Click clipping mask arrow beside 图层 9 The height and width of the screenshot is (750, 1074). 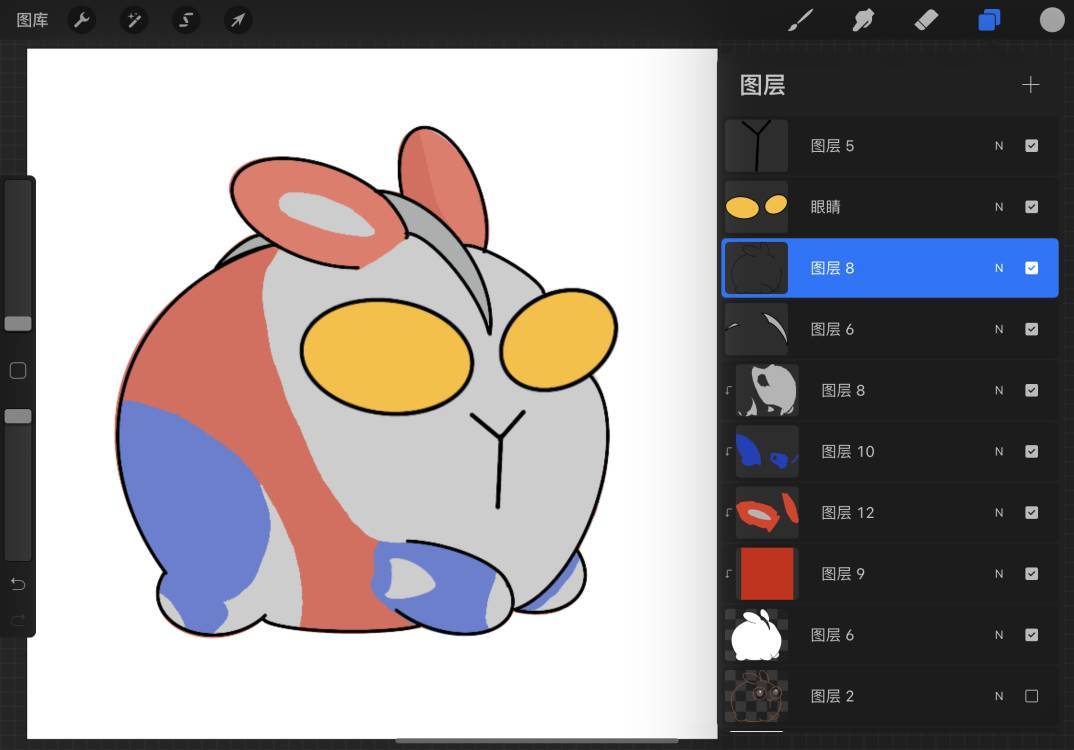[728, 573]
